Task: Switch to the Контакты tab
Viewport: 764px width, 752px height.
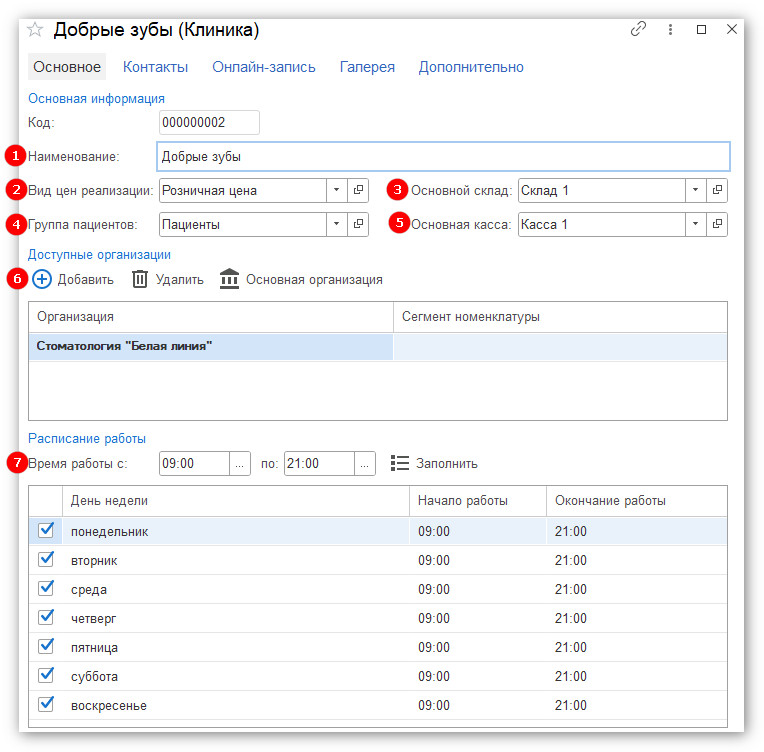Action: (x=155, y=67)
